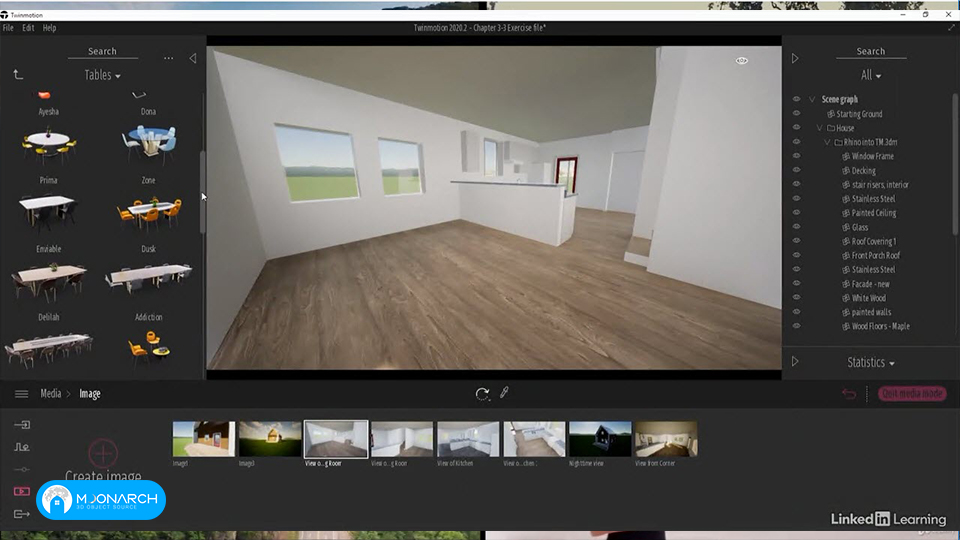Select the Zone table asset
960x540 pixels.
[149, 144]
